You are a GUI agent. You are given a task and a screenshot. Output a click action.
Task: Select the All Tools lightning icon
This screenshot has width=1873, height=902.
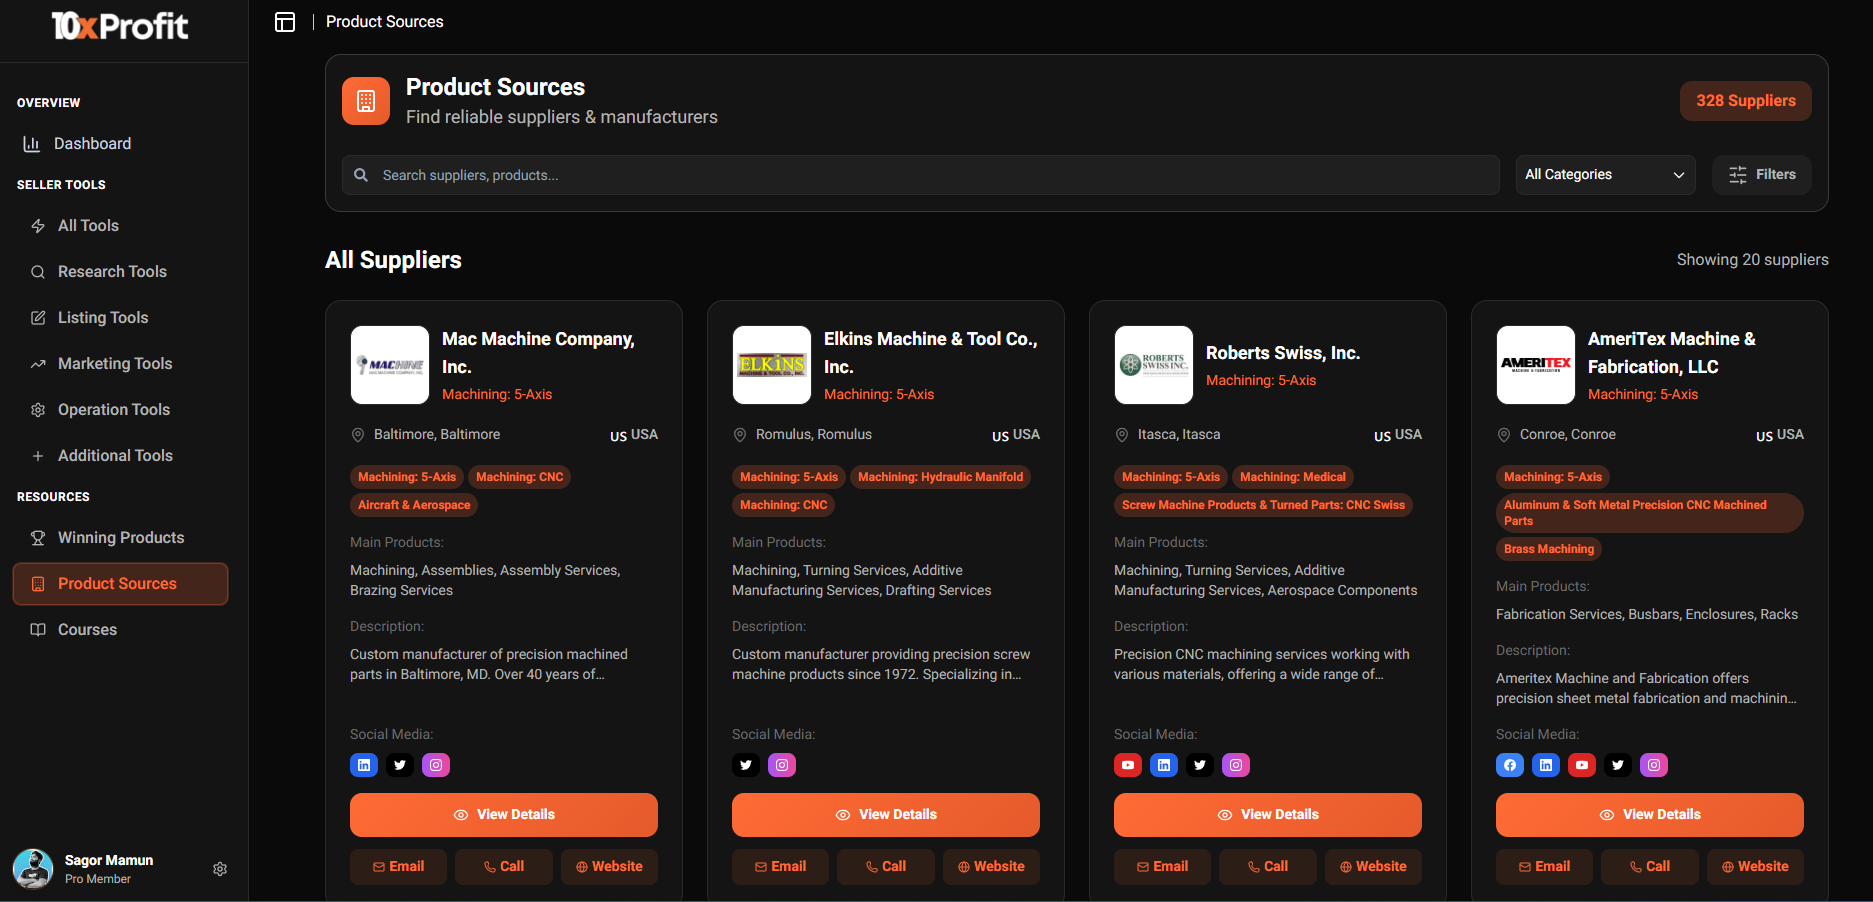tap(37, 225)
